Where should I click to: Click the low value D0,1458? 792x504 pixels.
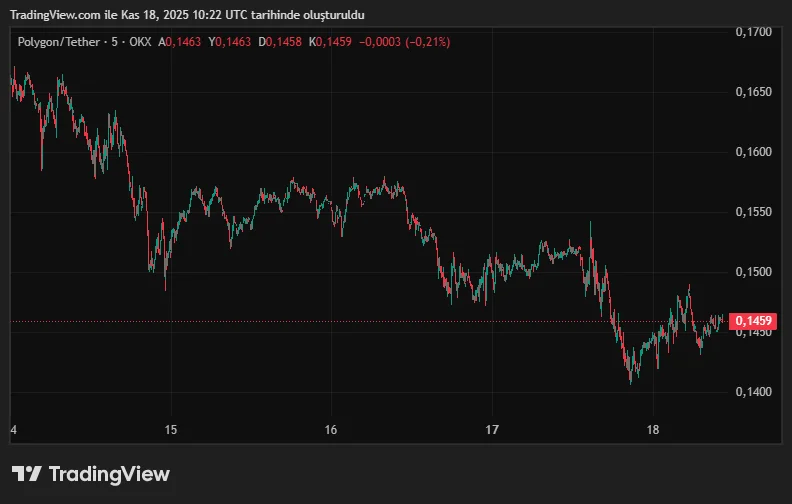click(x=281, y=42)
